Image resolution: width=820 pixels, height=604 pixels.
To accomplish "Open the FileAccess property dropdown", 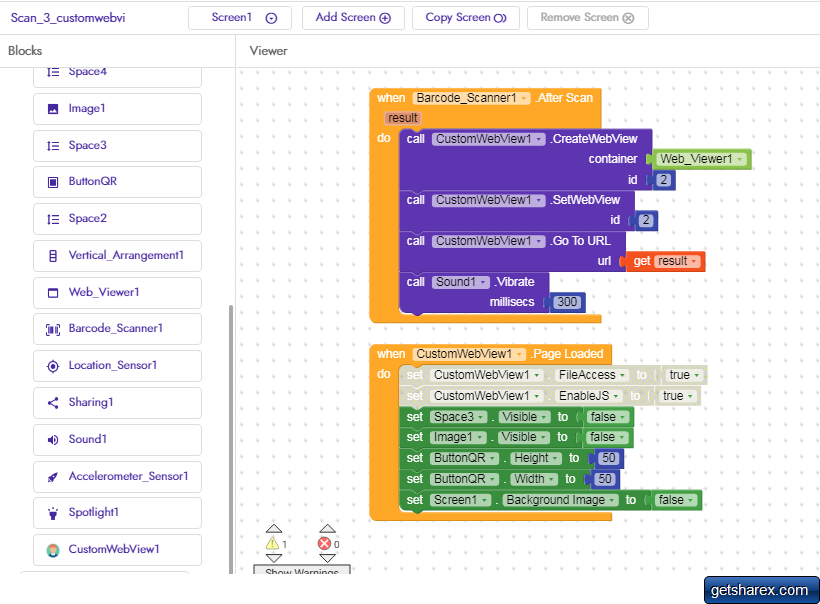I will tap(591, 375).
